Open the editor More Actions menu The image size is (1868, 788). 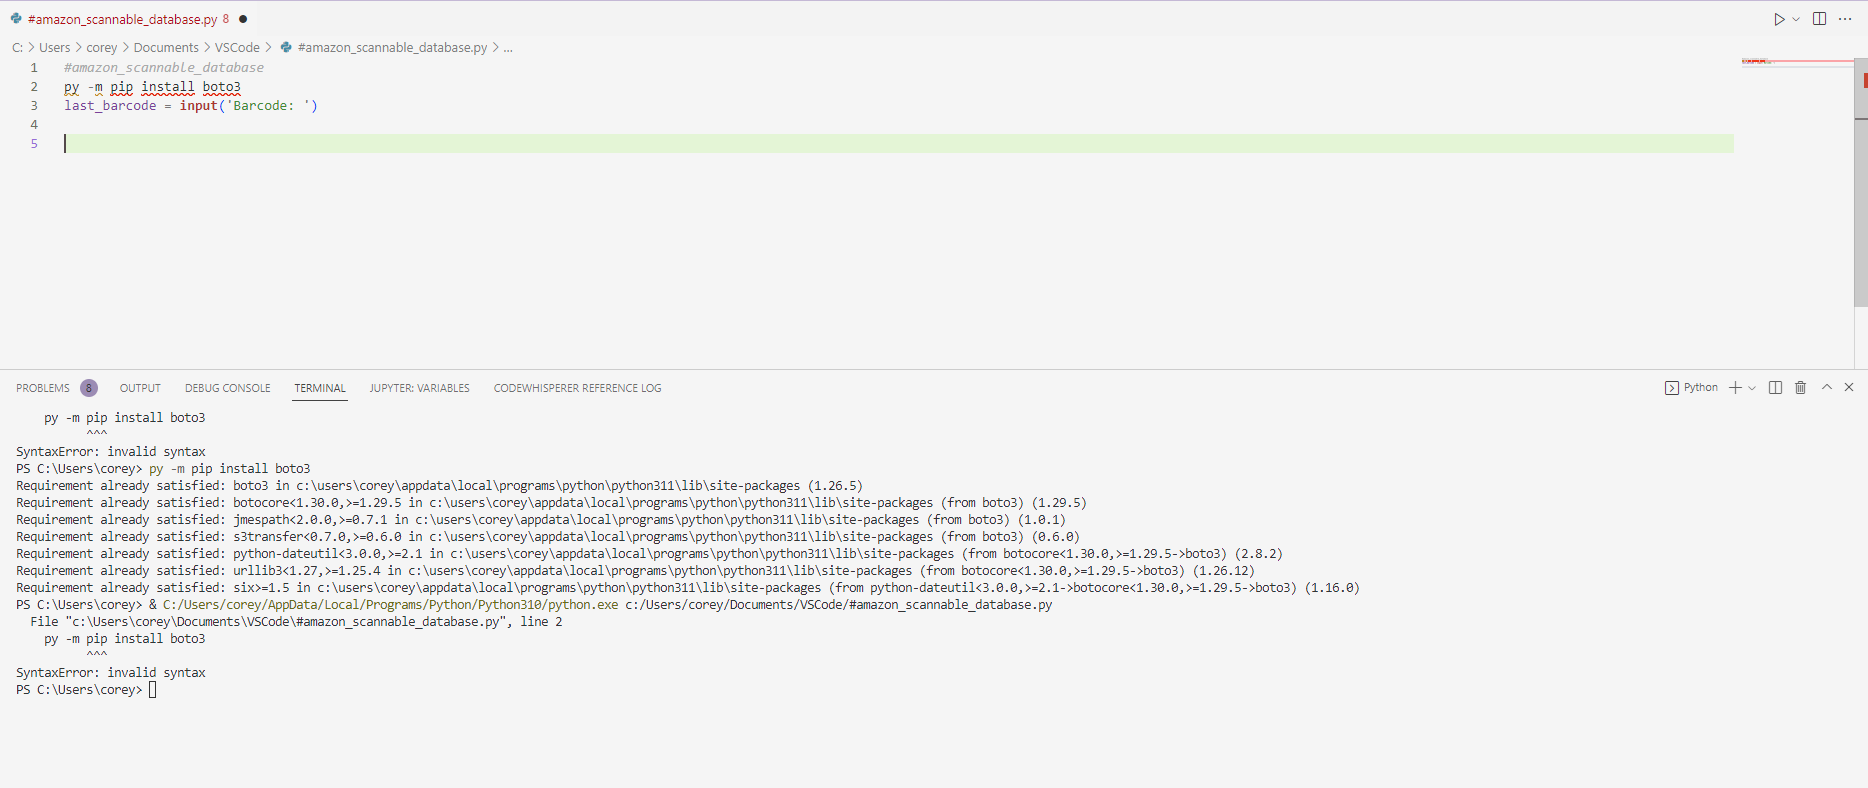(x=1845, y=19)
